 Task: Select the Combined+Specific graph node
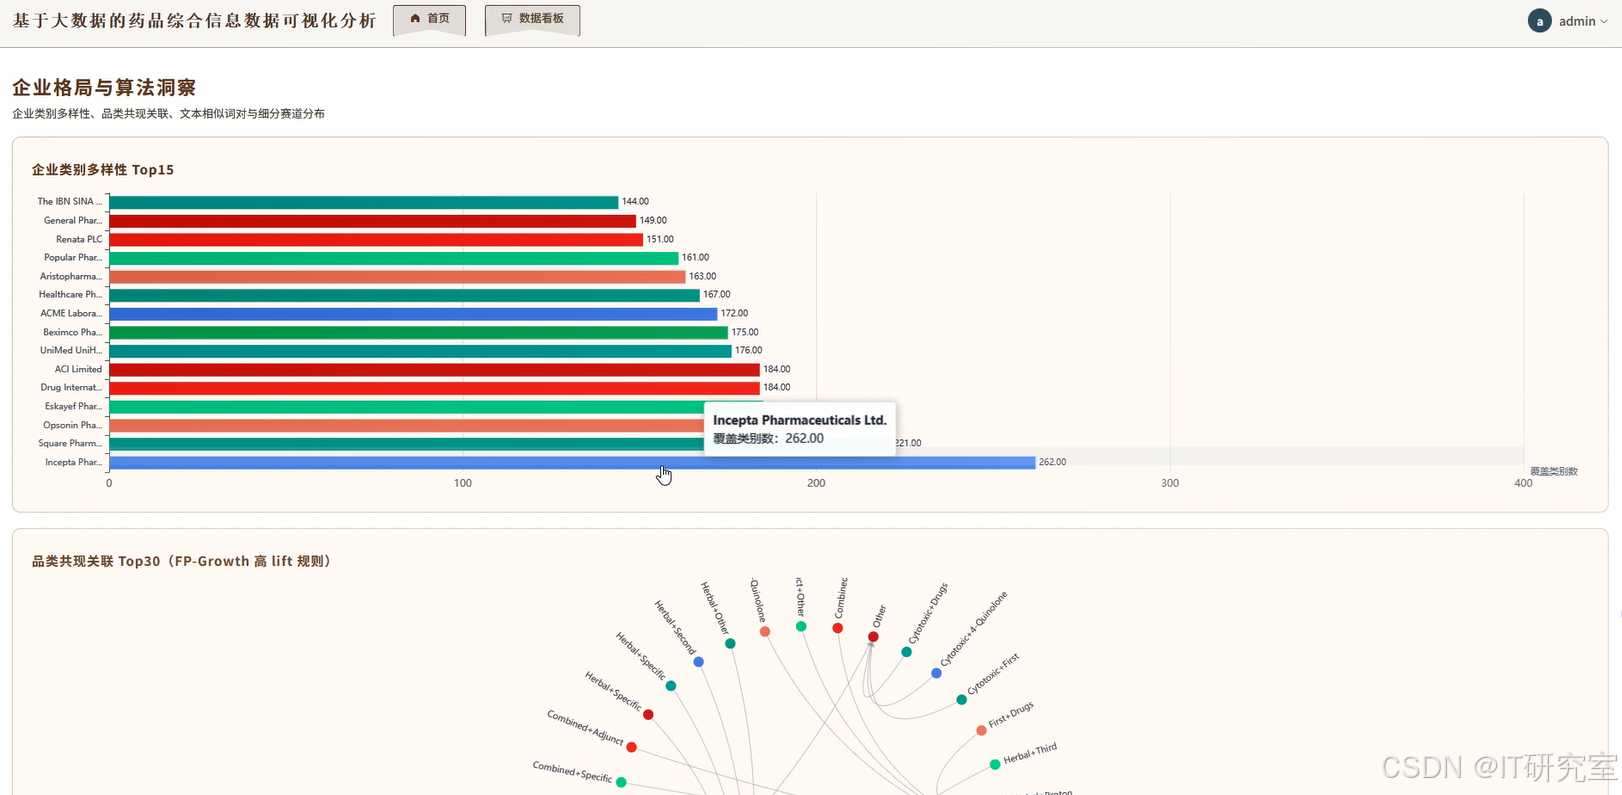pos(621,782)
